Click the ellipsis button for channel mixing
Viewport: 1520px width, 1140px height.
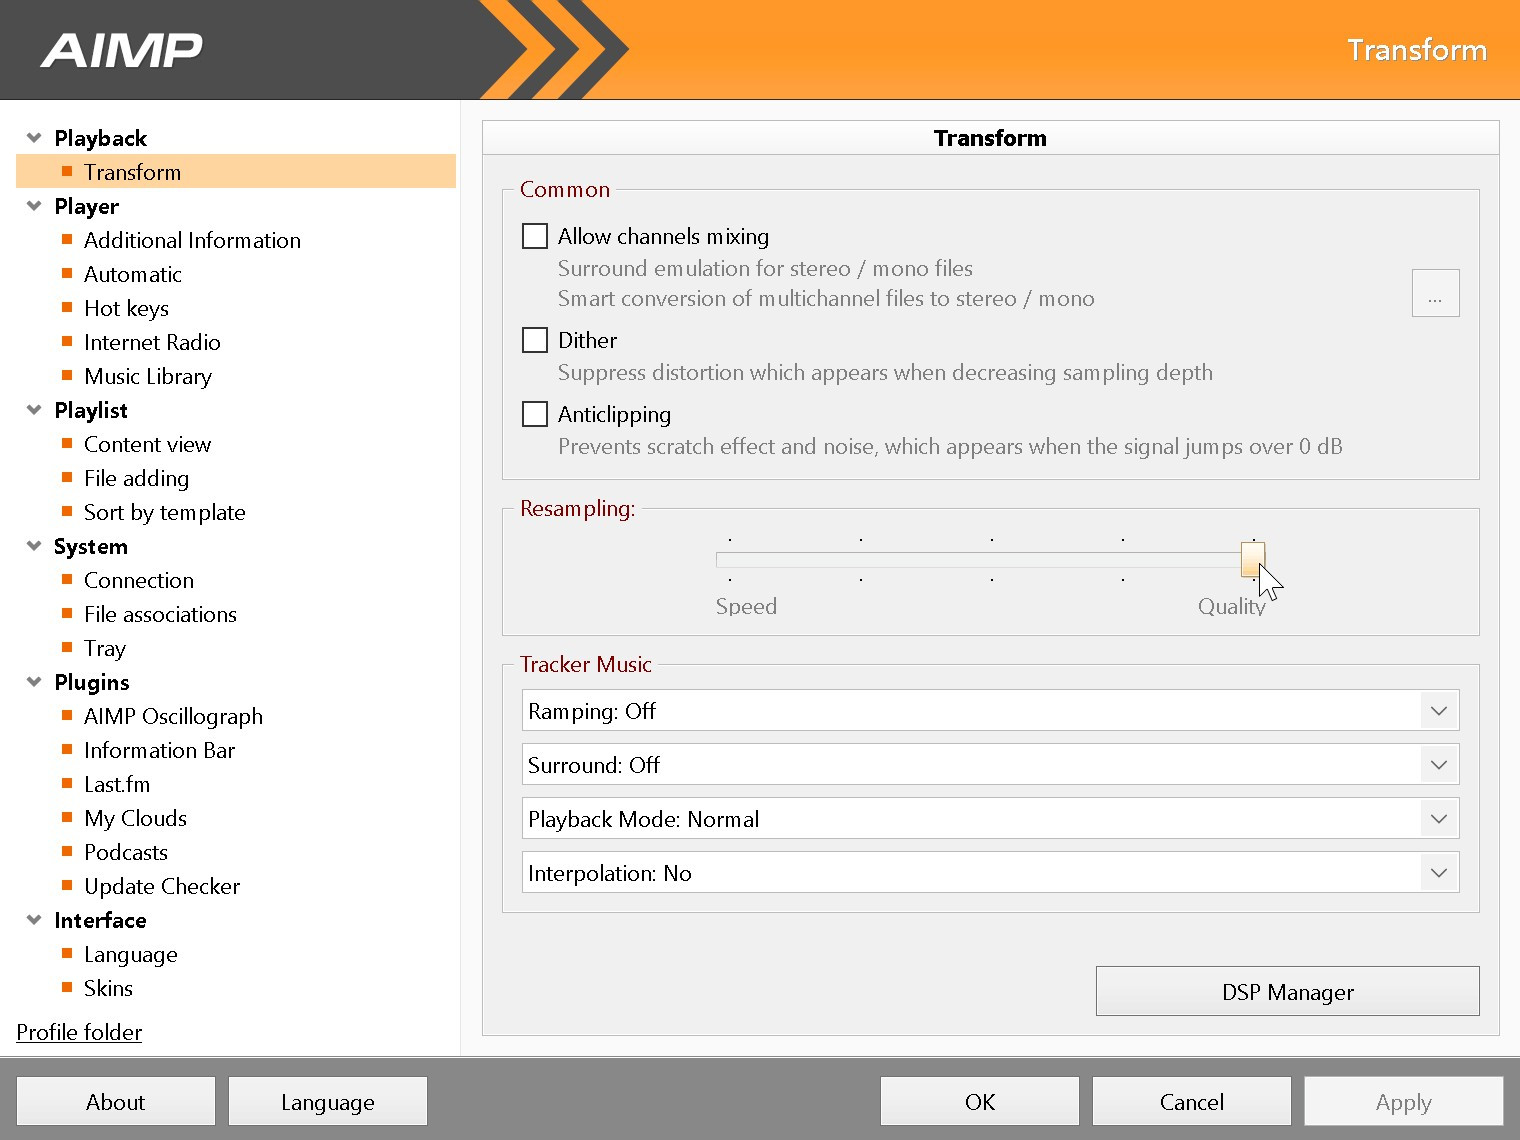coord(1435,293)
